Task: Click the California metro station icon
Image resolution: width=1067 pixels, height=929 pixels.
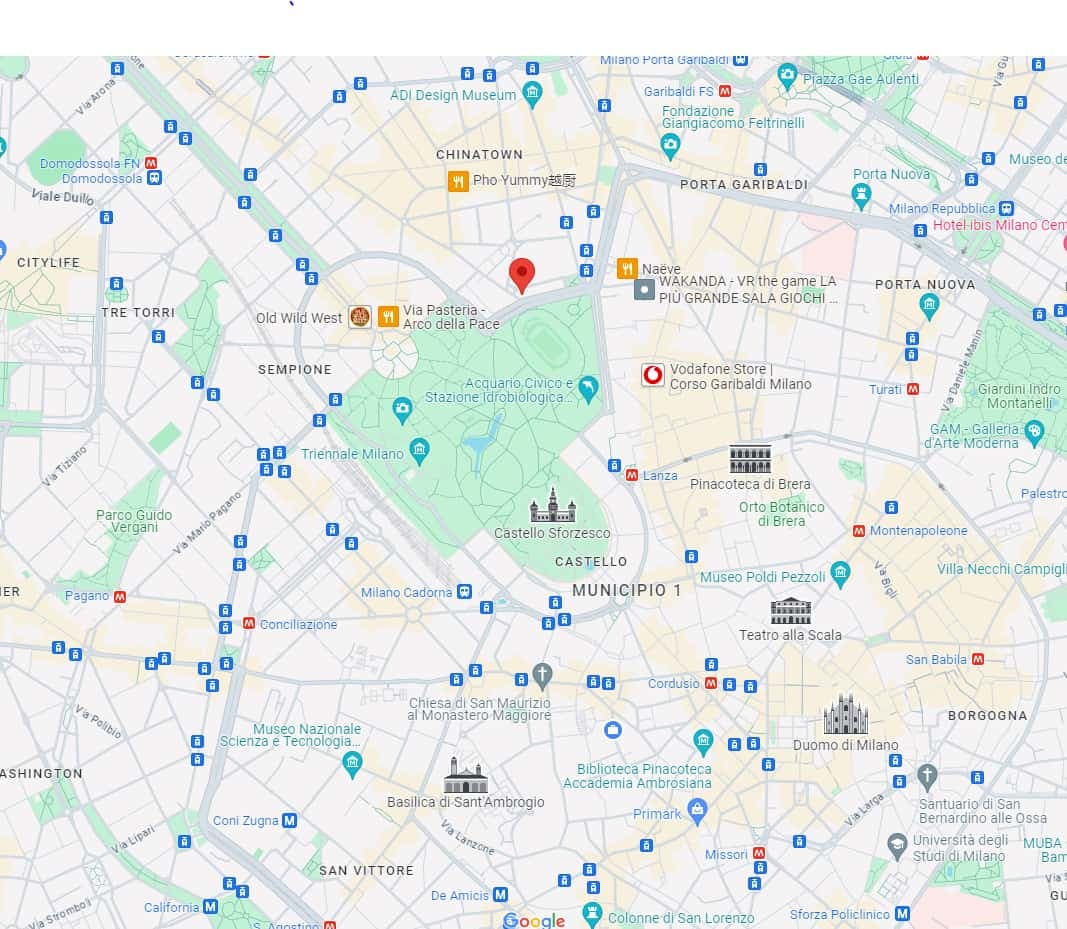Action: (210, 907)
